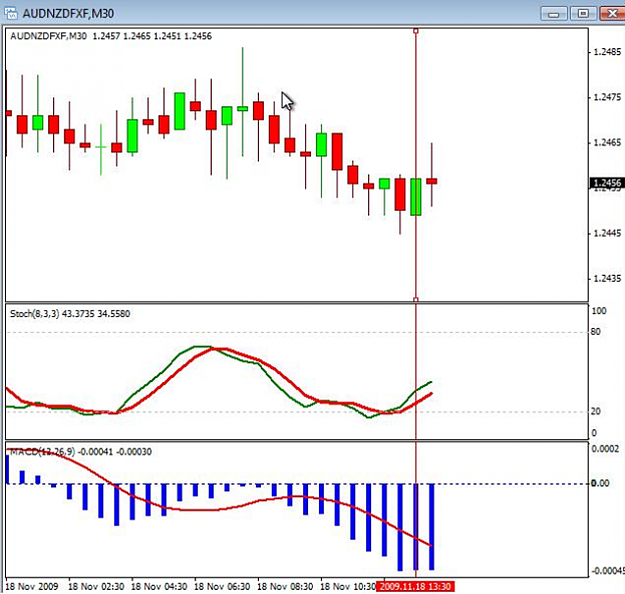Minimize the AUDNZDFXF,M30 chart window
This screenshot has width=625, height=594.
click(x=554, y=14)
